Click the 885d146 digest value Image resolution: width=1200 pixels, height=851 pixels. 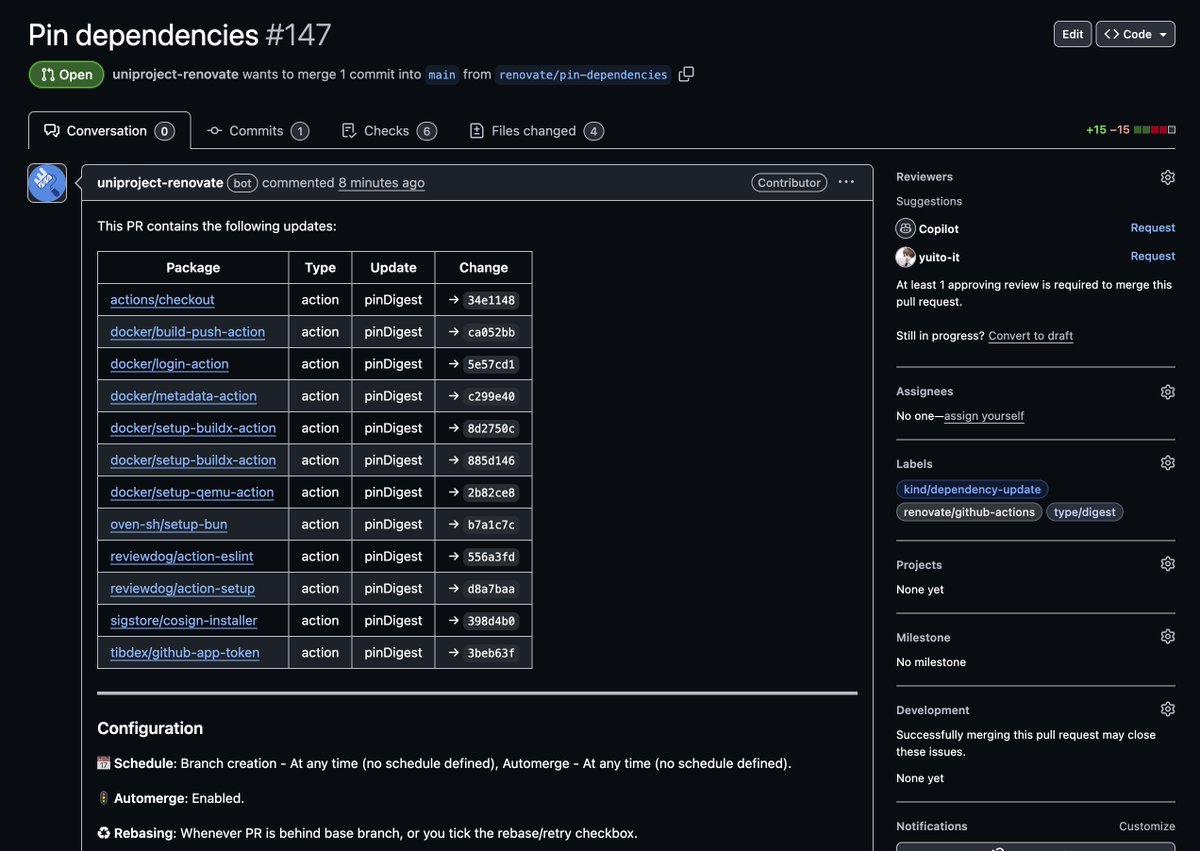[x=491, y=460]
